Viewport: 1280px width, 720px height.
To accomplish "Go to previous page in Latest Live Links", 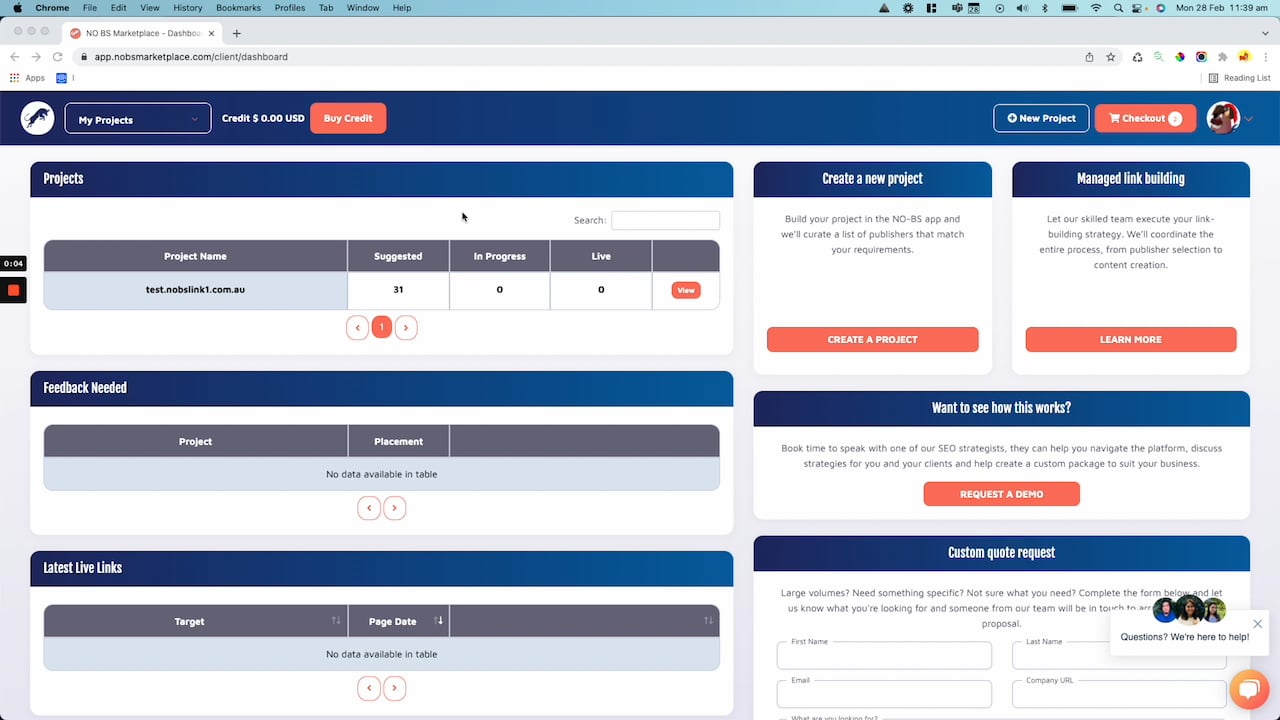I will click(369, 688).
